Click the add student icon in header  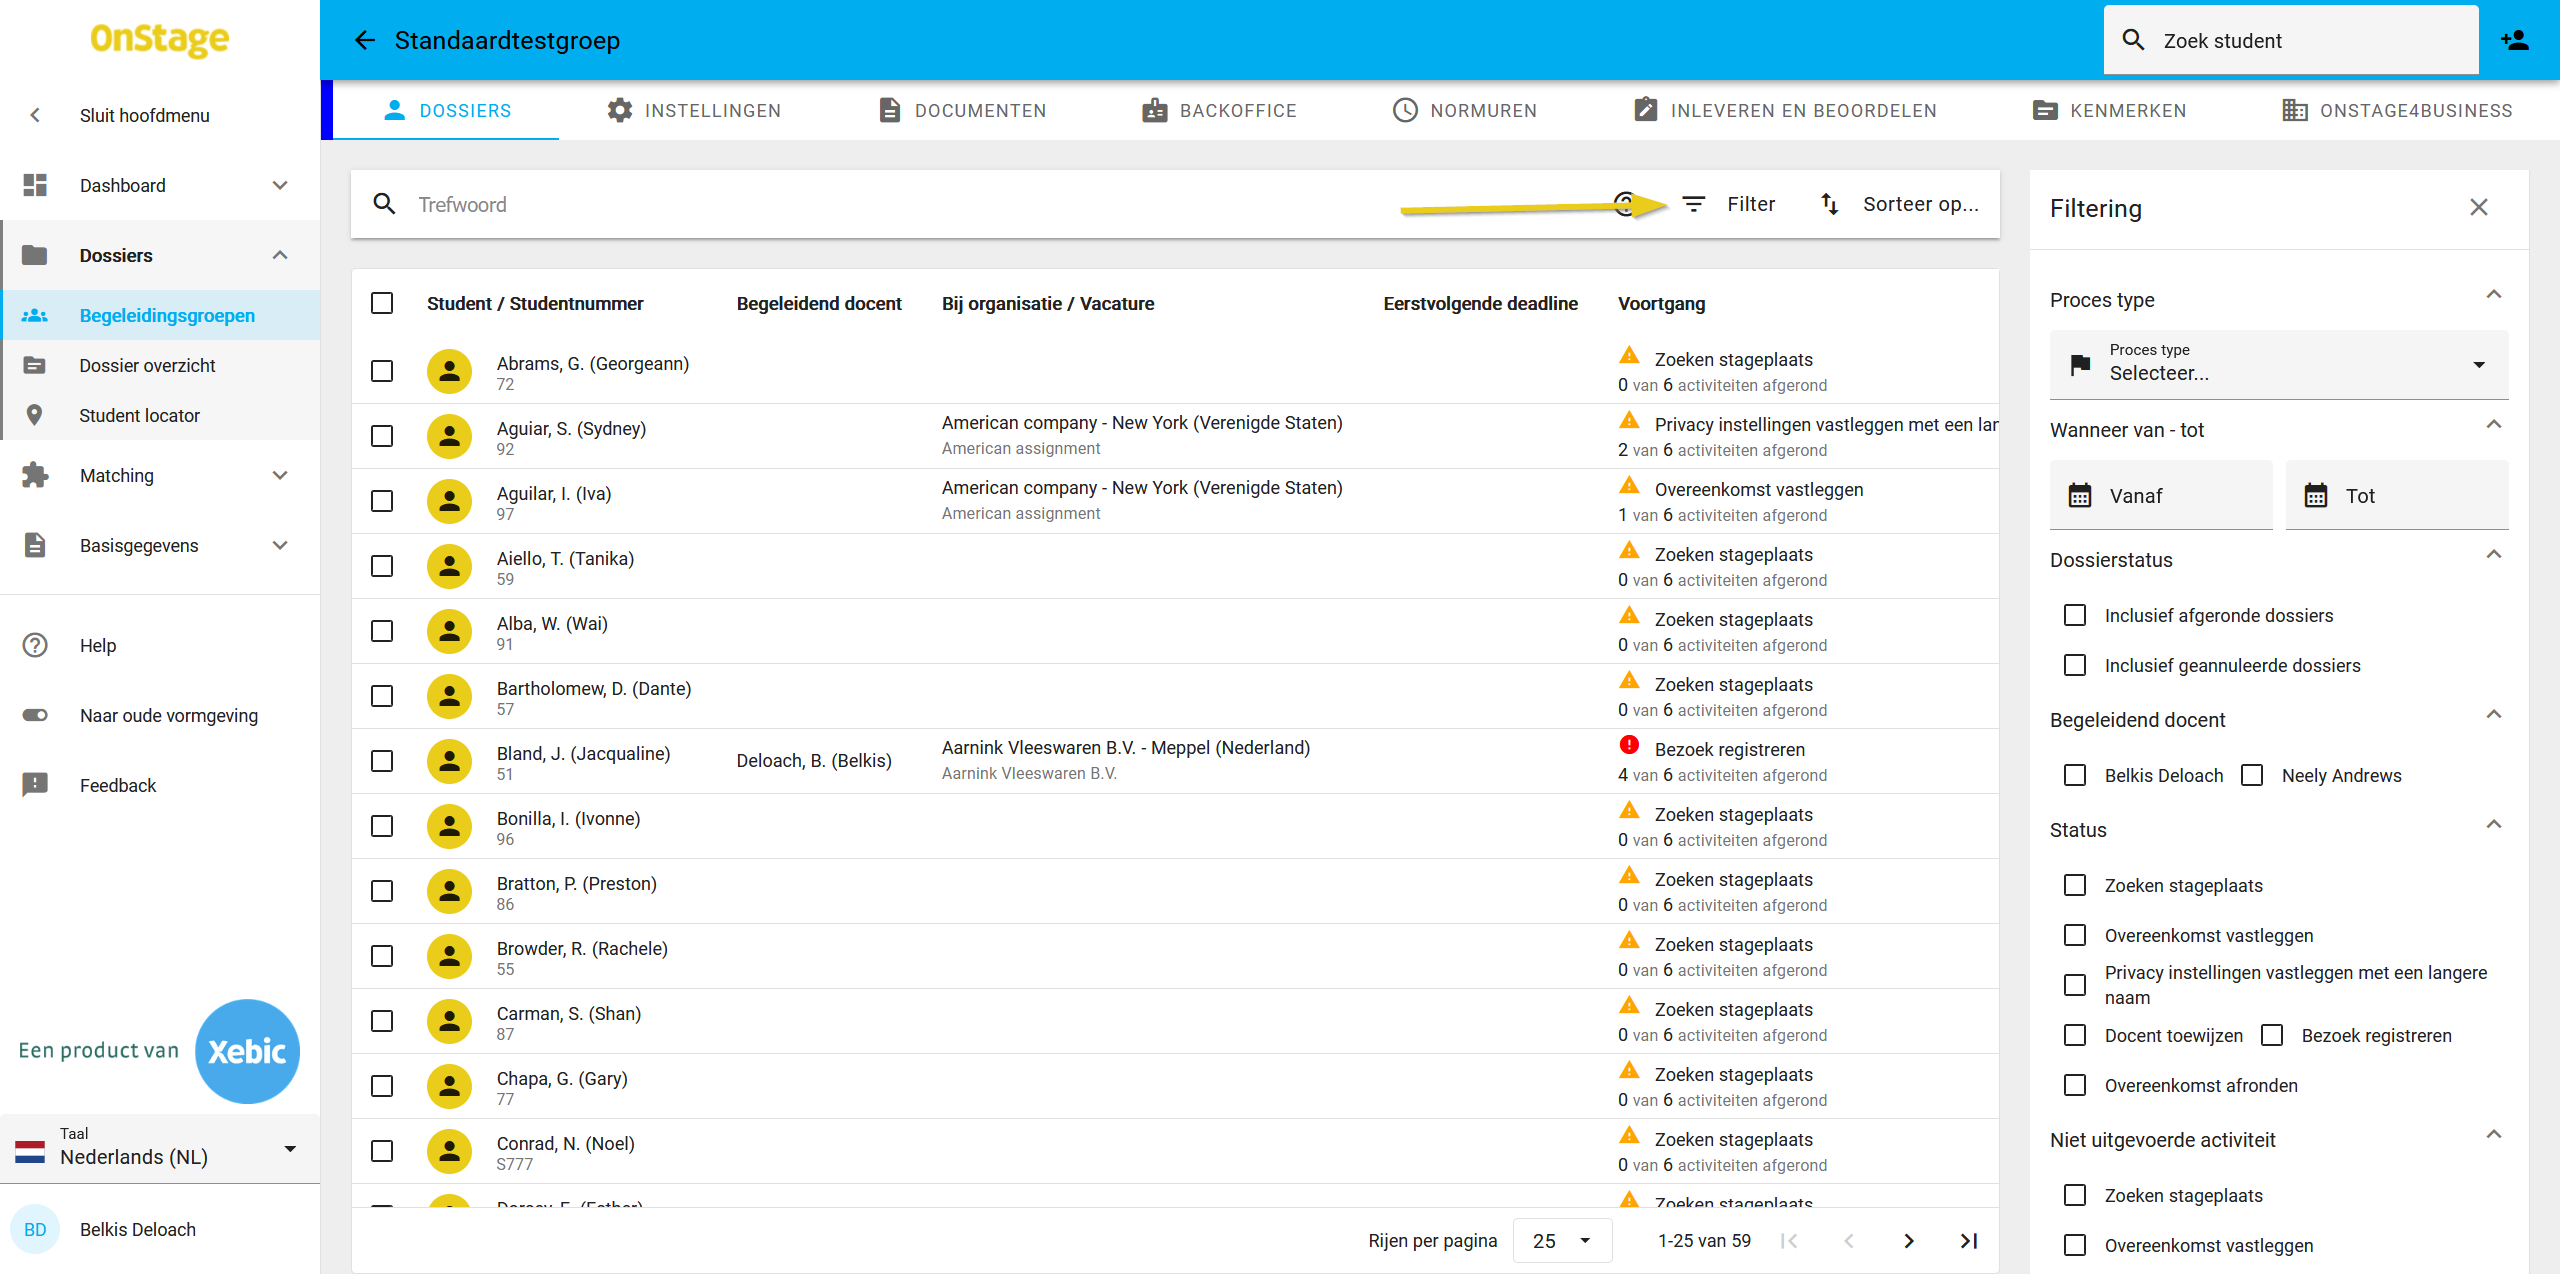(x=2515, y=40)
